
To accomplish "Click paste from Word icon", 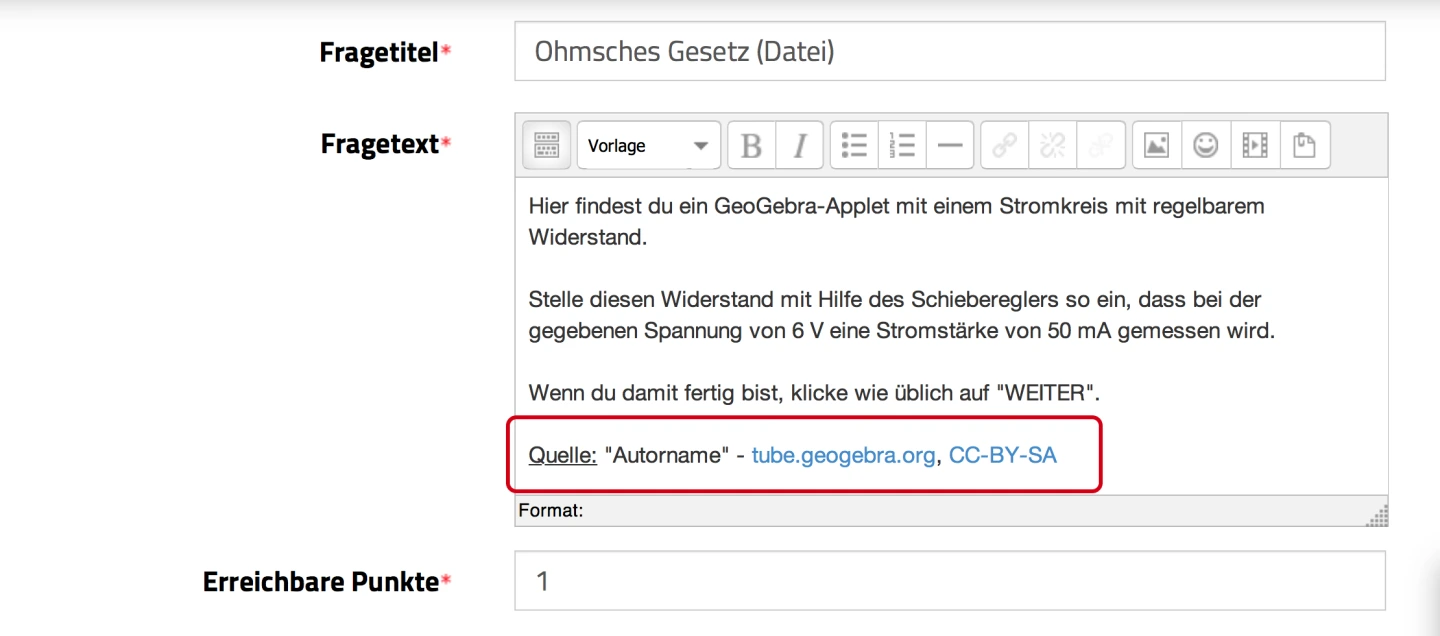I will click(x=1304, y=146).
